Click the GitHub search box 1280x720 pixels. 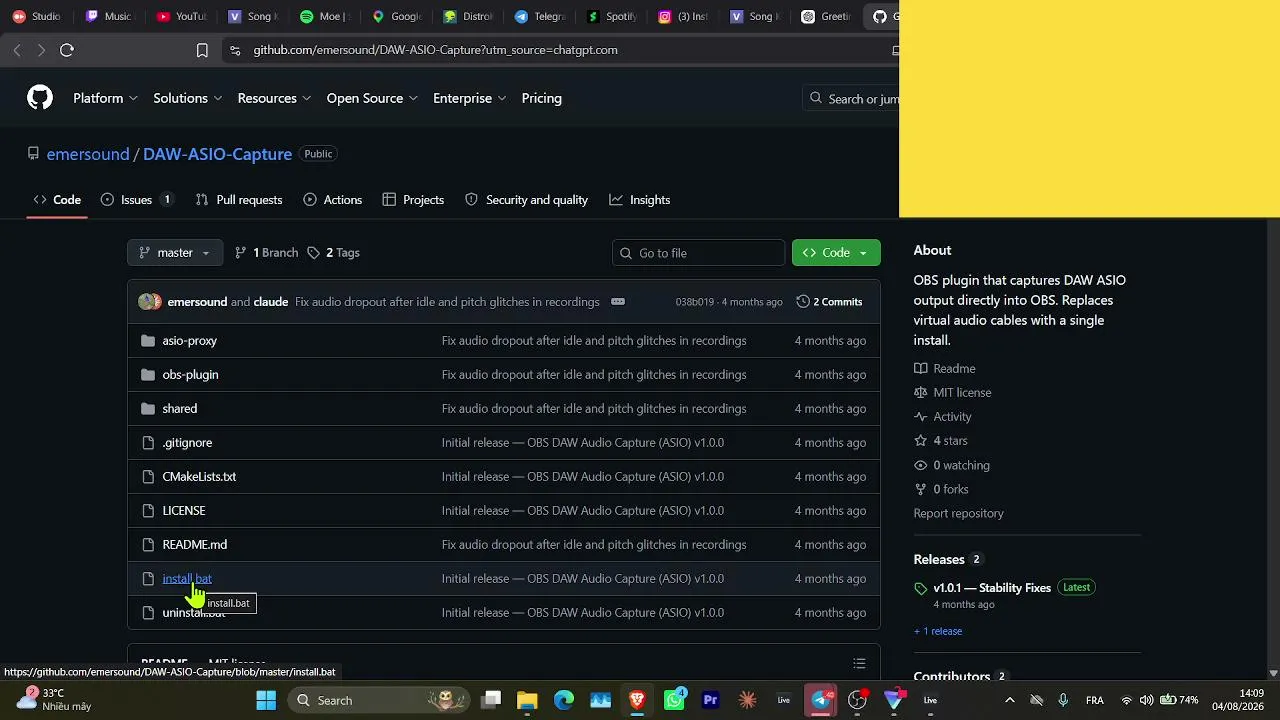tap(851, 98)
